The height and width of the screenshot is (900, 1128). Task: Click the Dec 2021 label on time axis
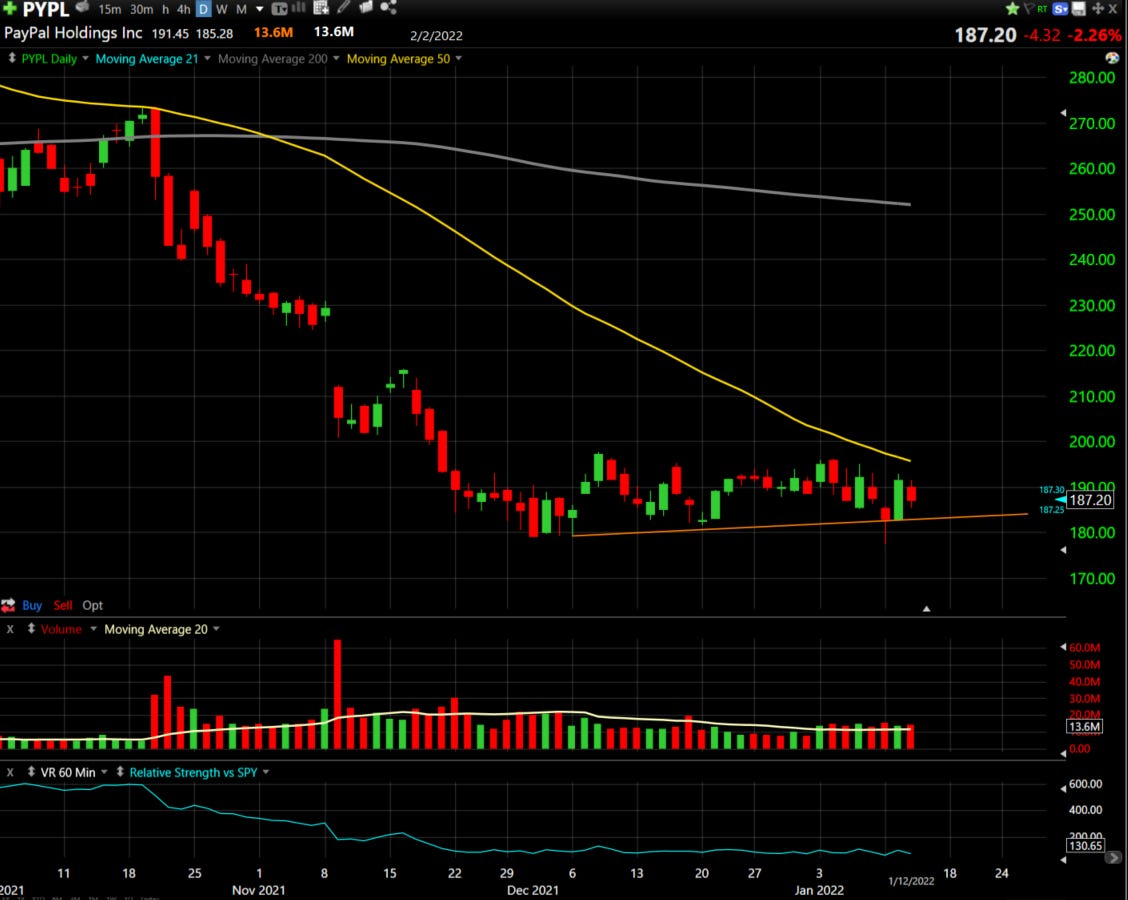click(532, 890)
